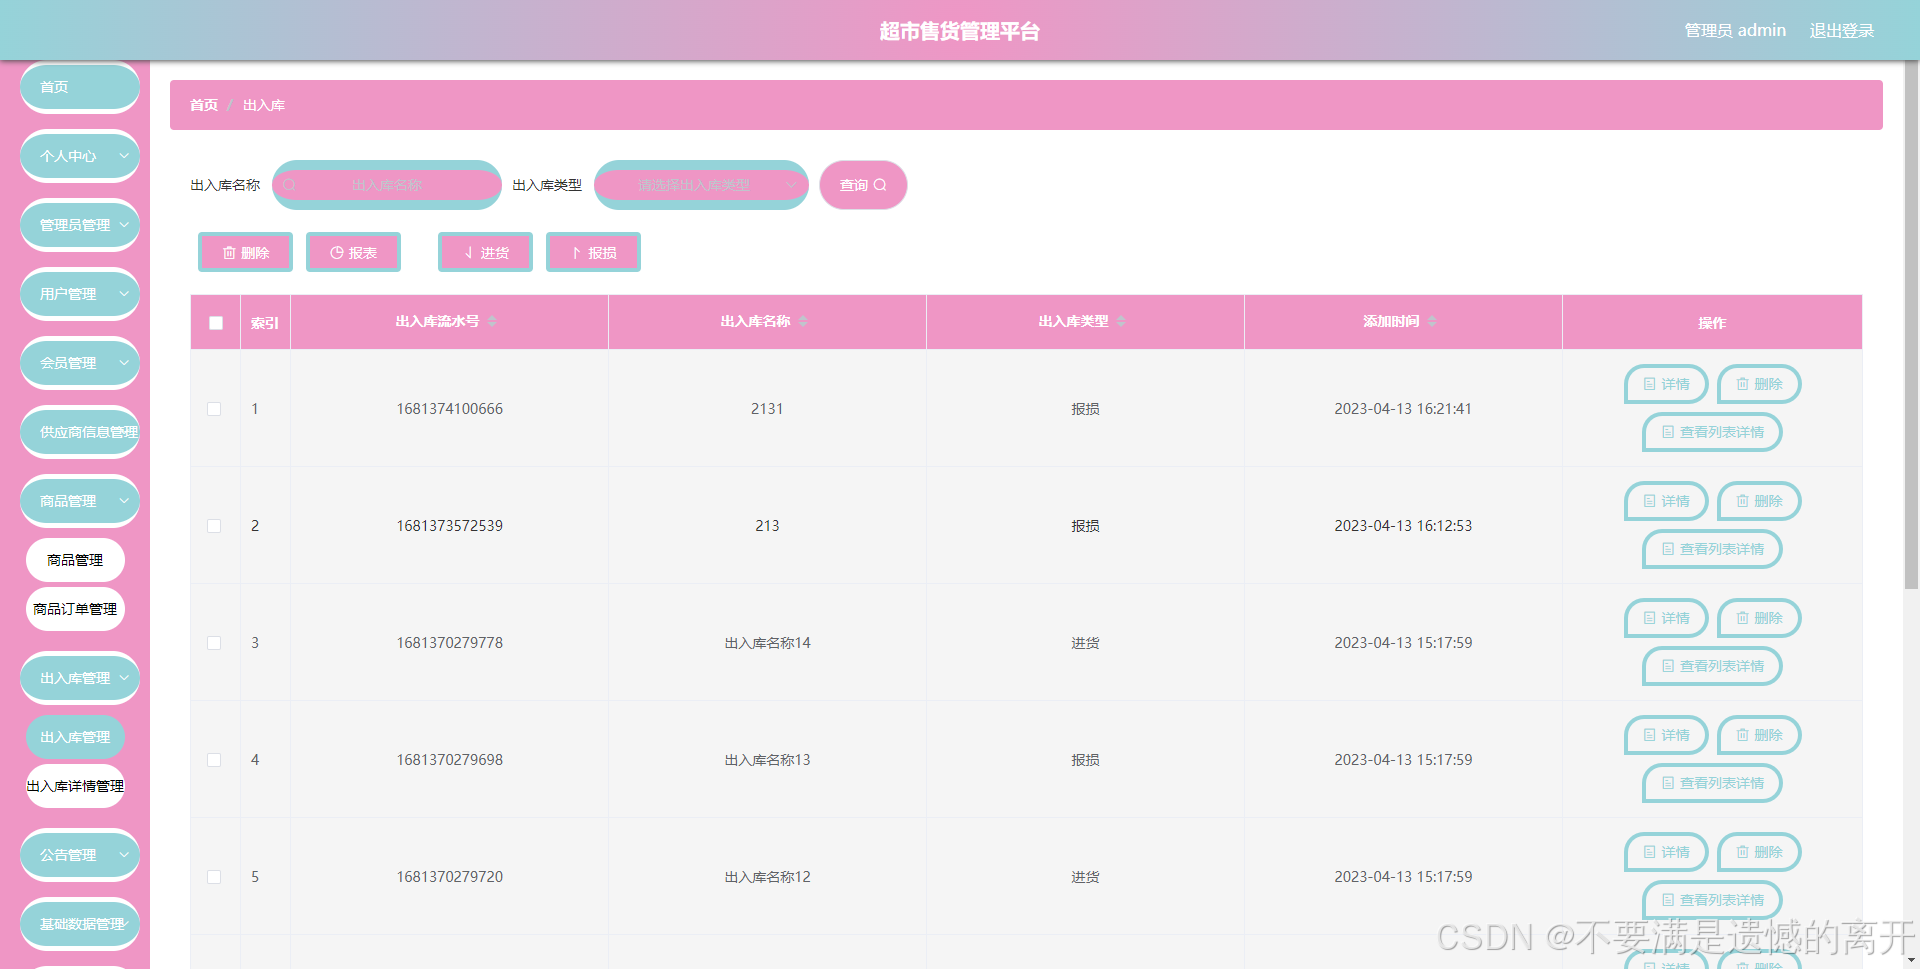
Task: Open the 商品管理 submenu item
Action: click(75, 560)
